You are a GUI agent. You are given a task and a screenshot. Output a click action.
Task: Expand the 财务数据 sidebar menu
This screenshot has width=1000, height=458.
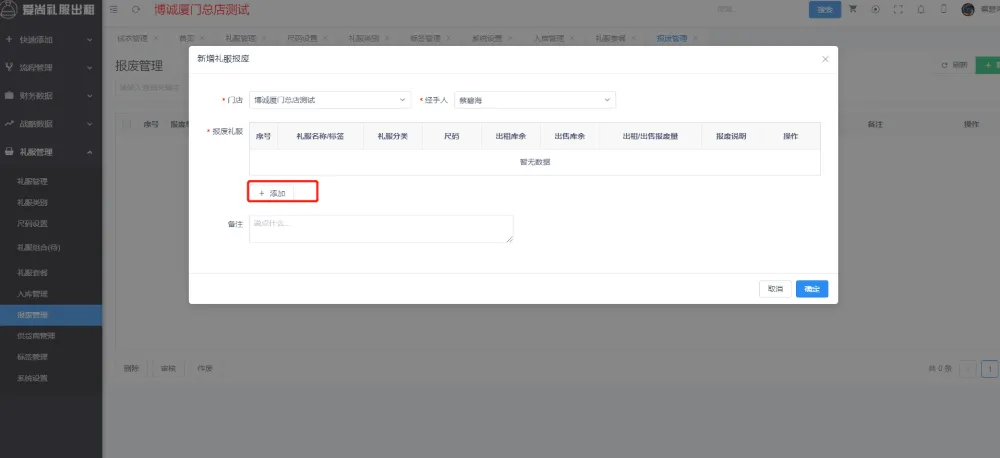pyautogui.click(x=50, y=96)
